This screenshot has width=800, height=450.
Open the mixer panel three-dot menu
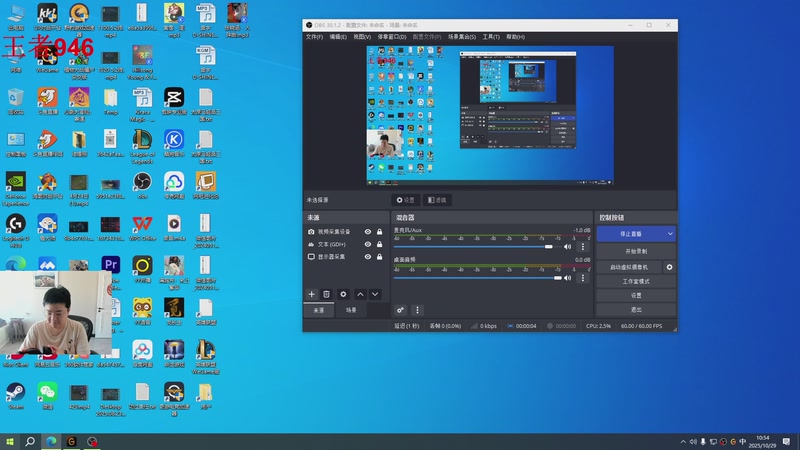click(x=417, y=310)
